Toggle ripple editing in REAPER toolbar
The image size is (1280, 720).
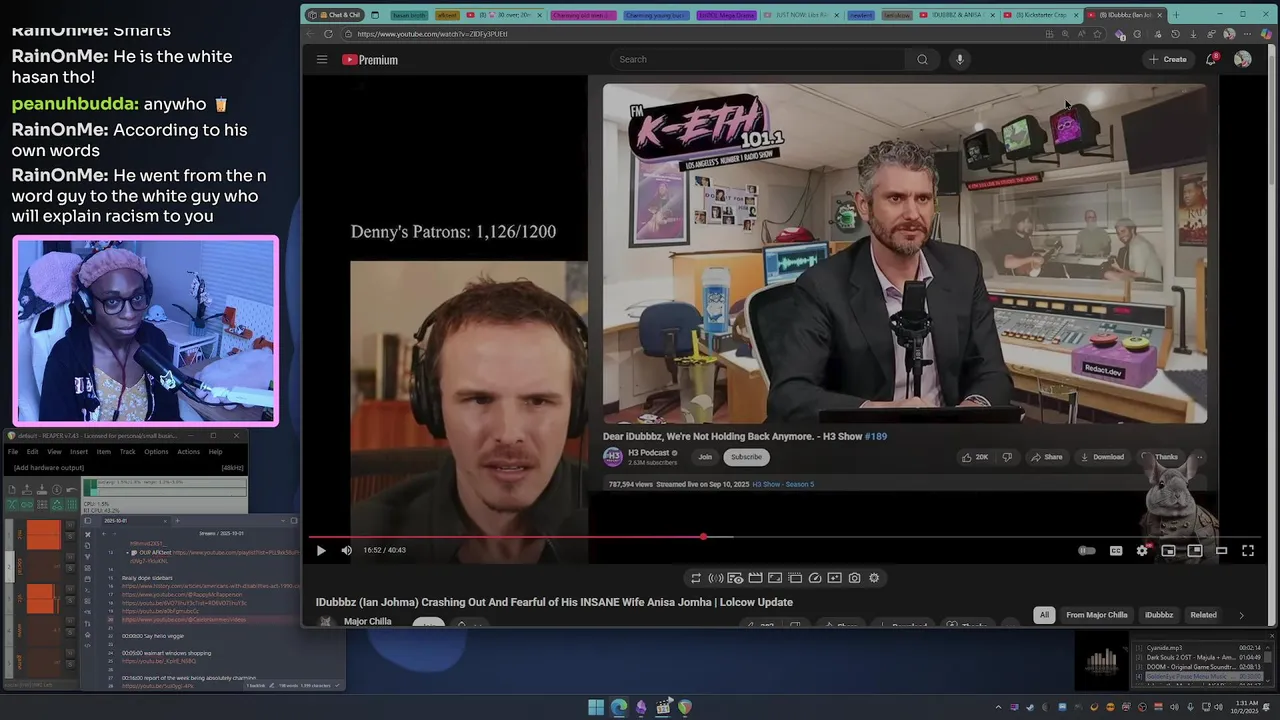pos(42,505)
